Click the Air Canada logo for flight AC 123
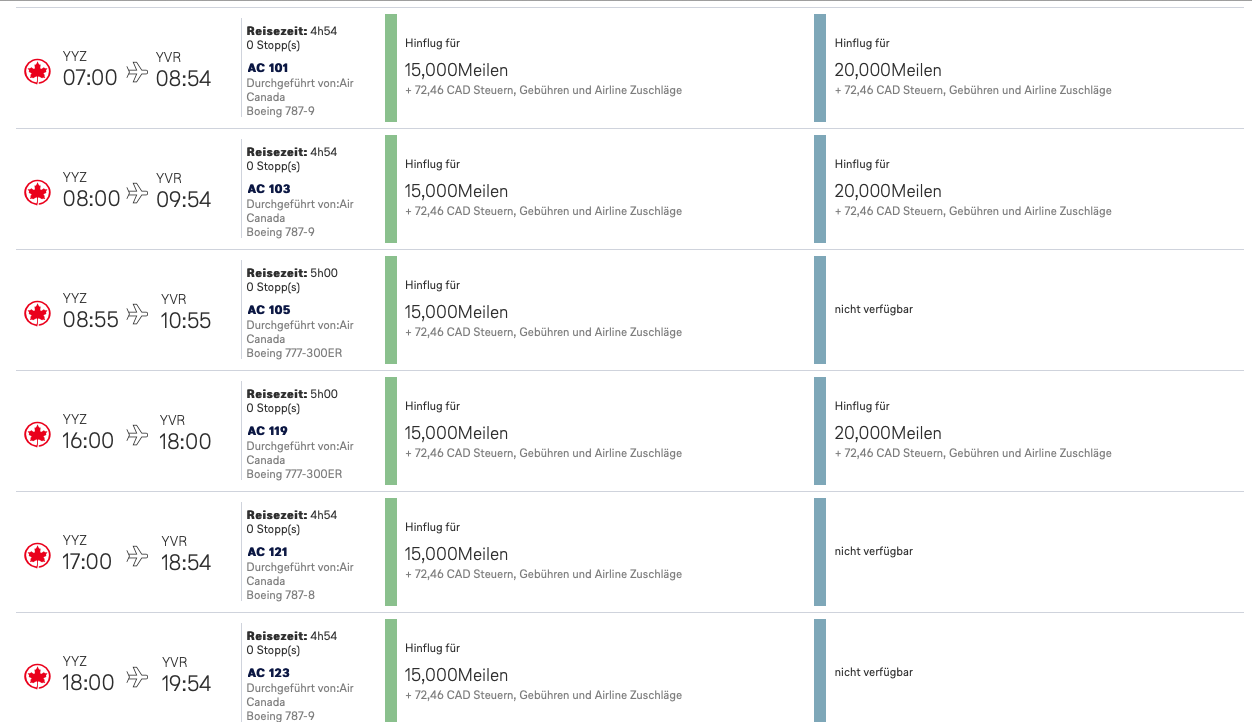Screen dimensions: 1252x722 tap(37, 676)
